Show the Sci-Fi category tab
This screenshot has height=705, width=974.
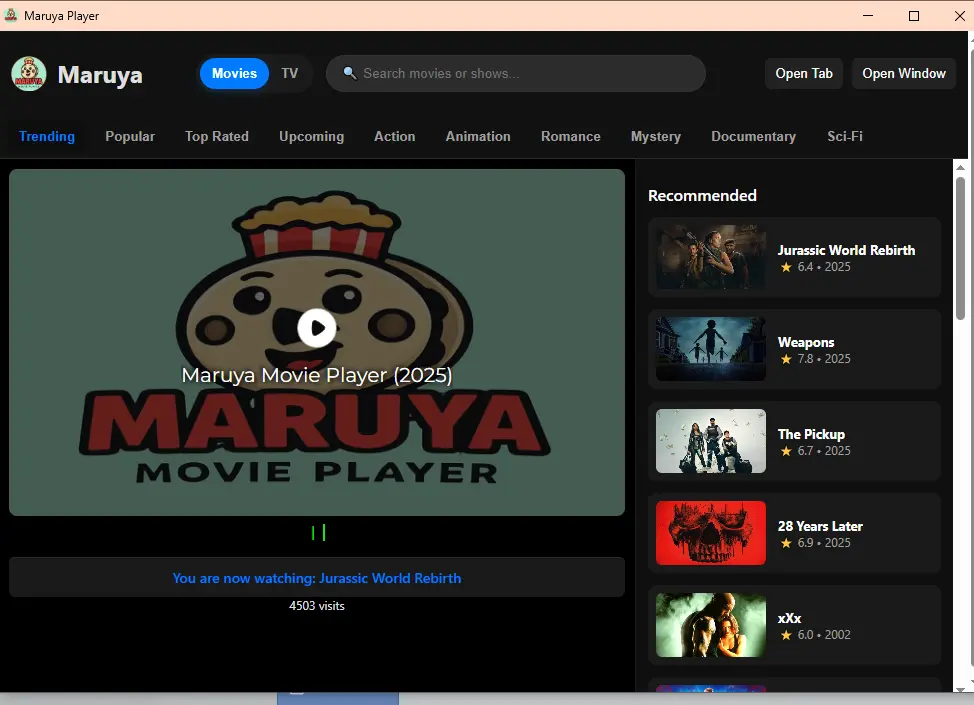click(845, 137)
